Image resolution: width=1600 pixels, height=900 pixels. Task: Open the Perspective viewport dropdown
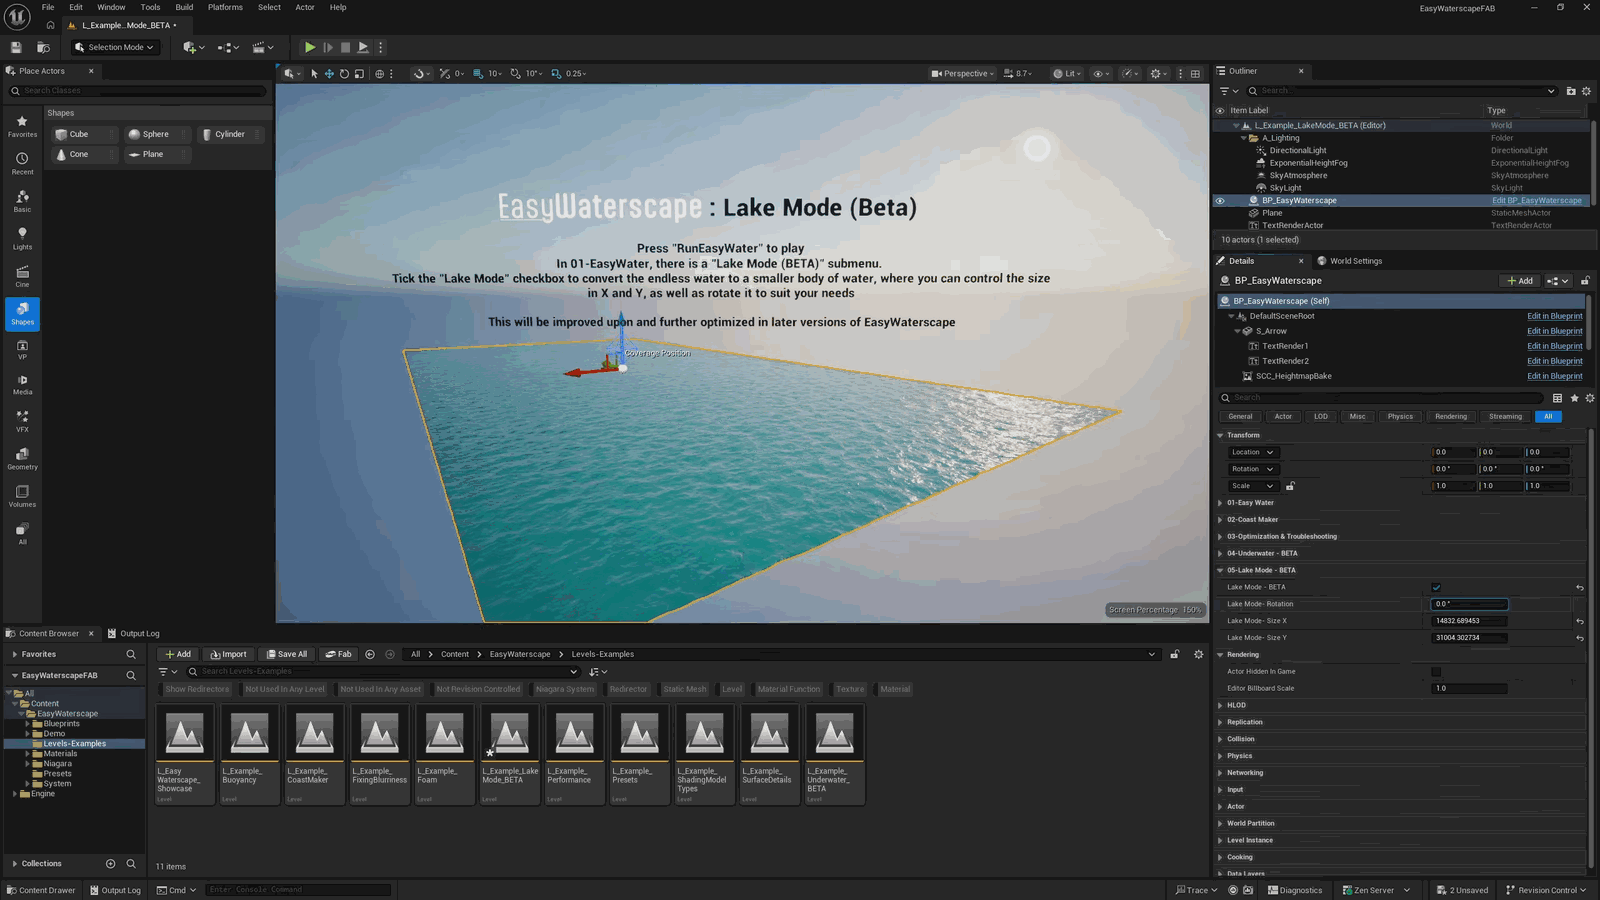pyautogui.click(x=962, y=73)
